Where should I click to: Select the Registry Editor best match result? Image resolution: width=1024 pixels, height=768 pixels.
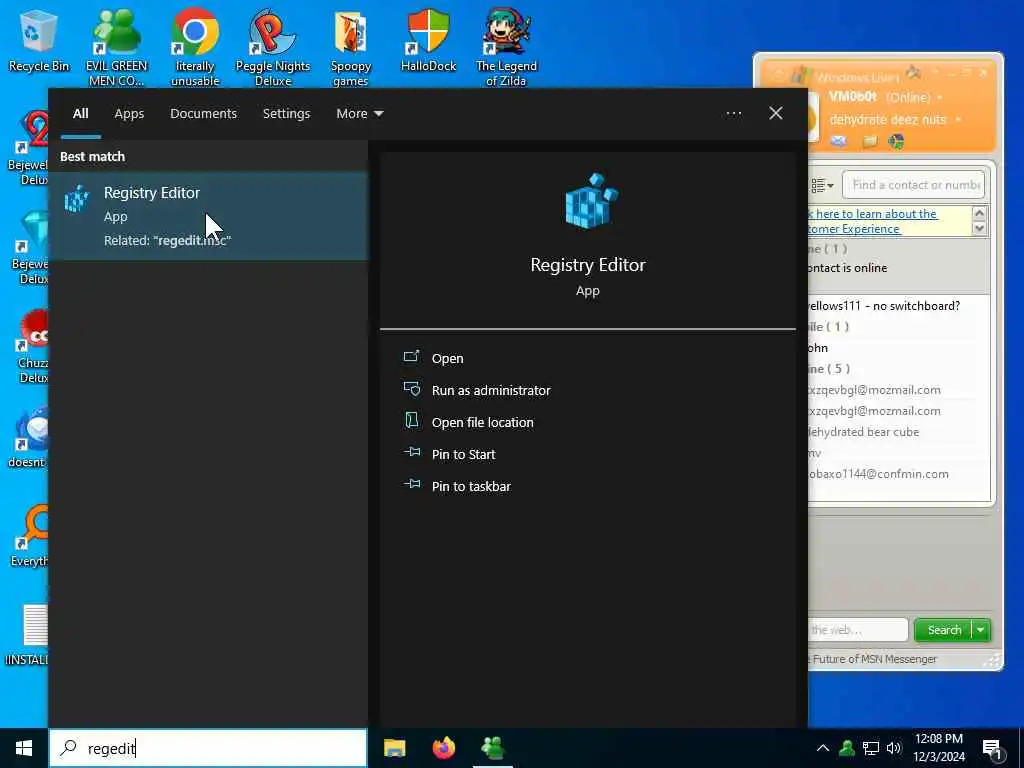(208, 216)
